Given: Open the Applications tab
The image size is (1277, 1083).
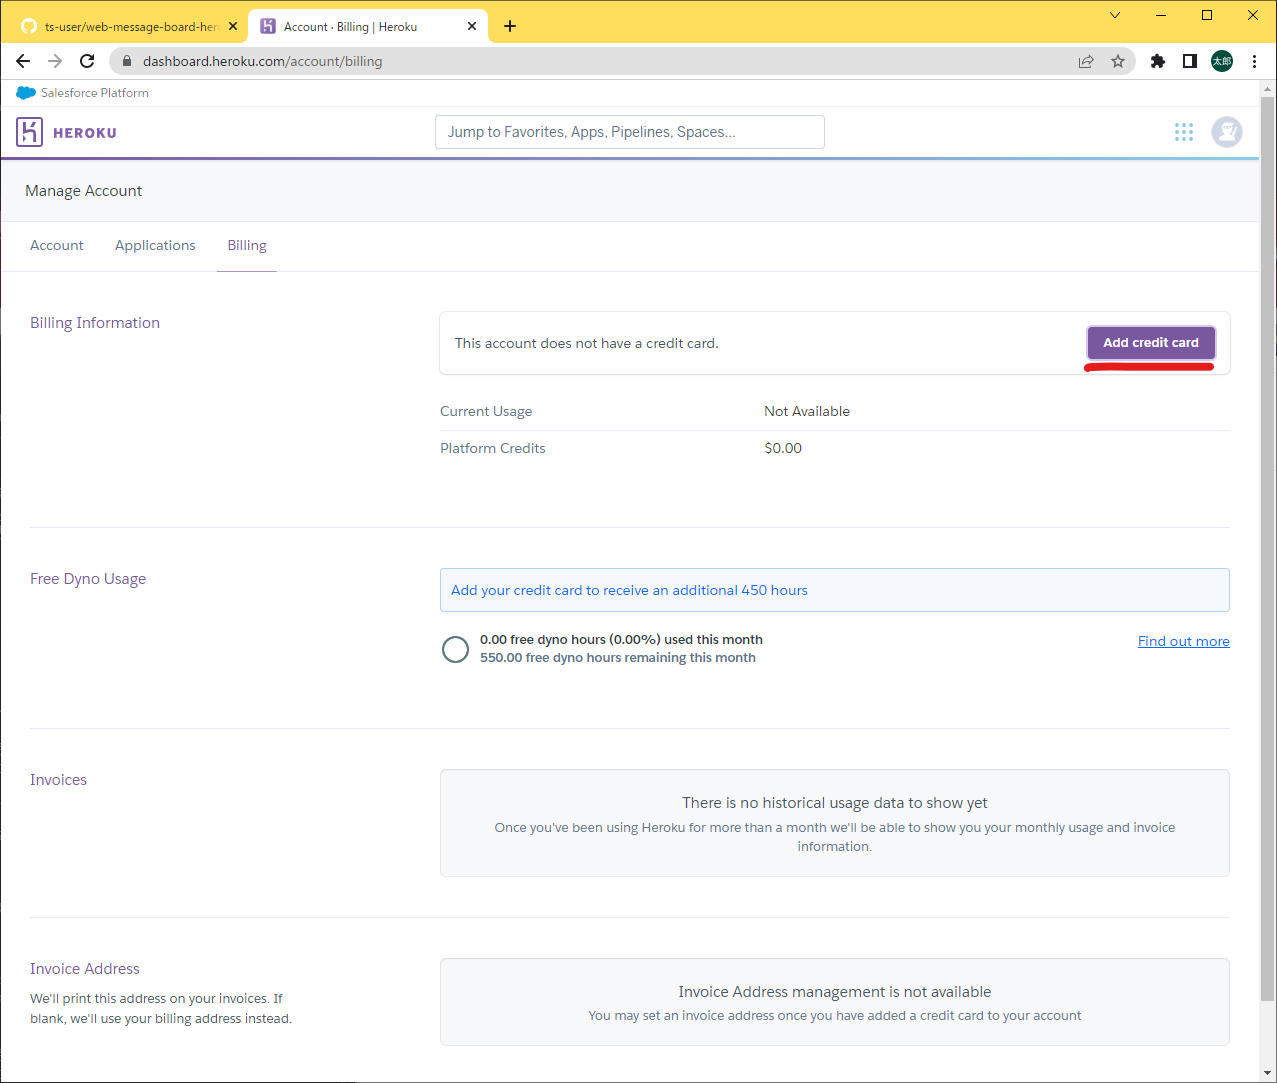Looking at the screenshot, I should tap(155, 245).
